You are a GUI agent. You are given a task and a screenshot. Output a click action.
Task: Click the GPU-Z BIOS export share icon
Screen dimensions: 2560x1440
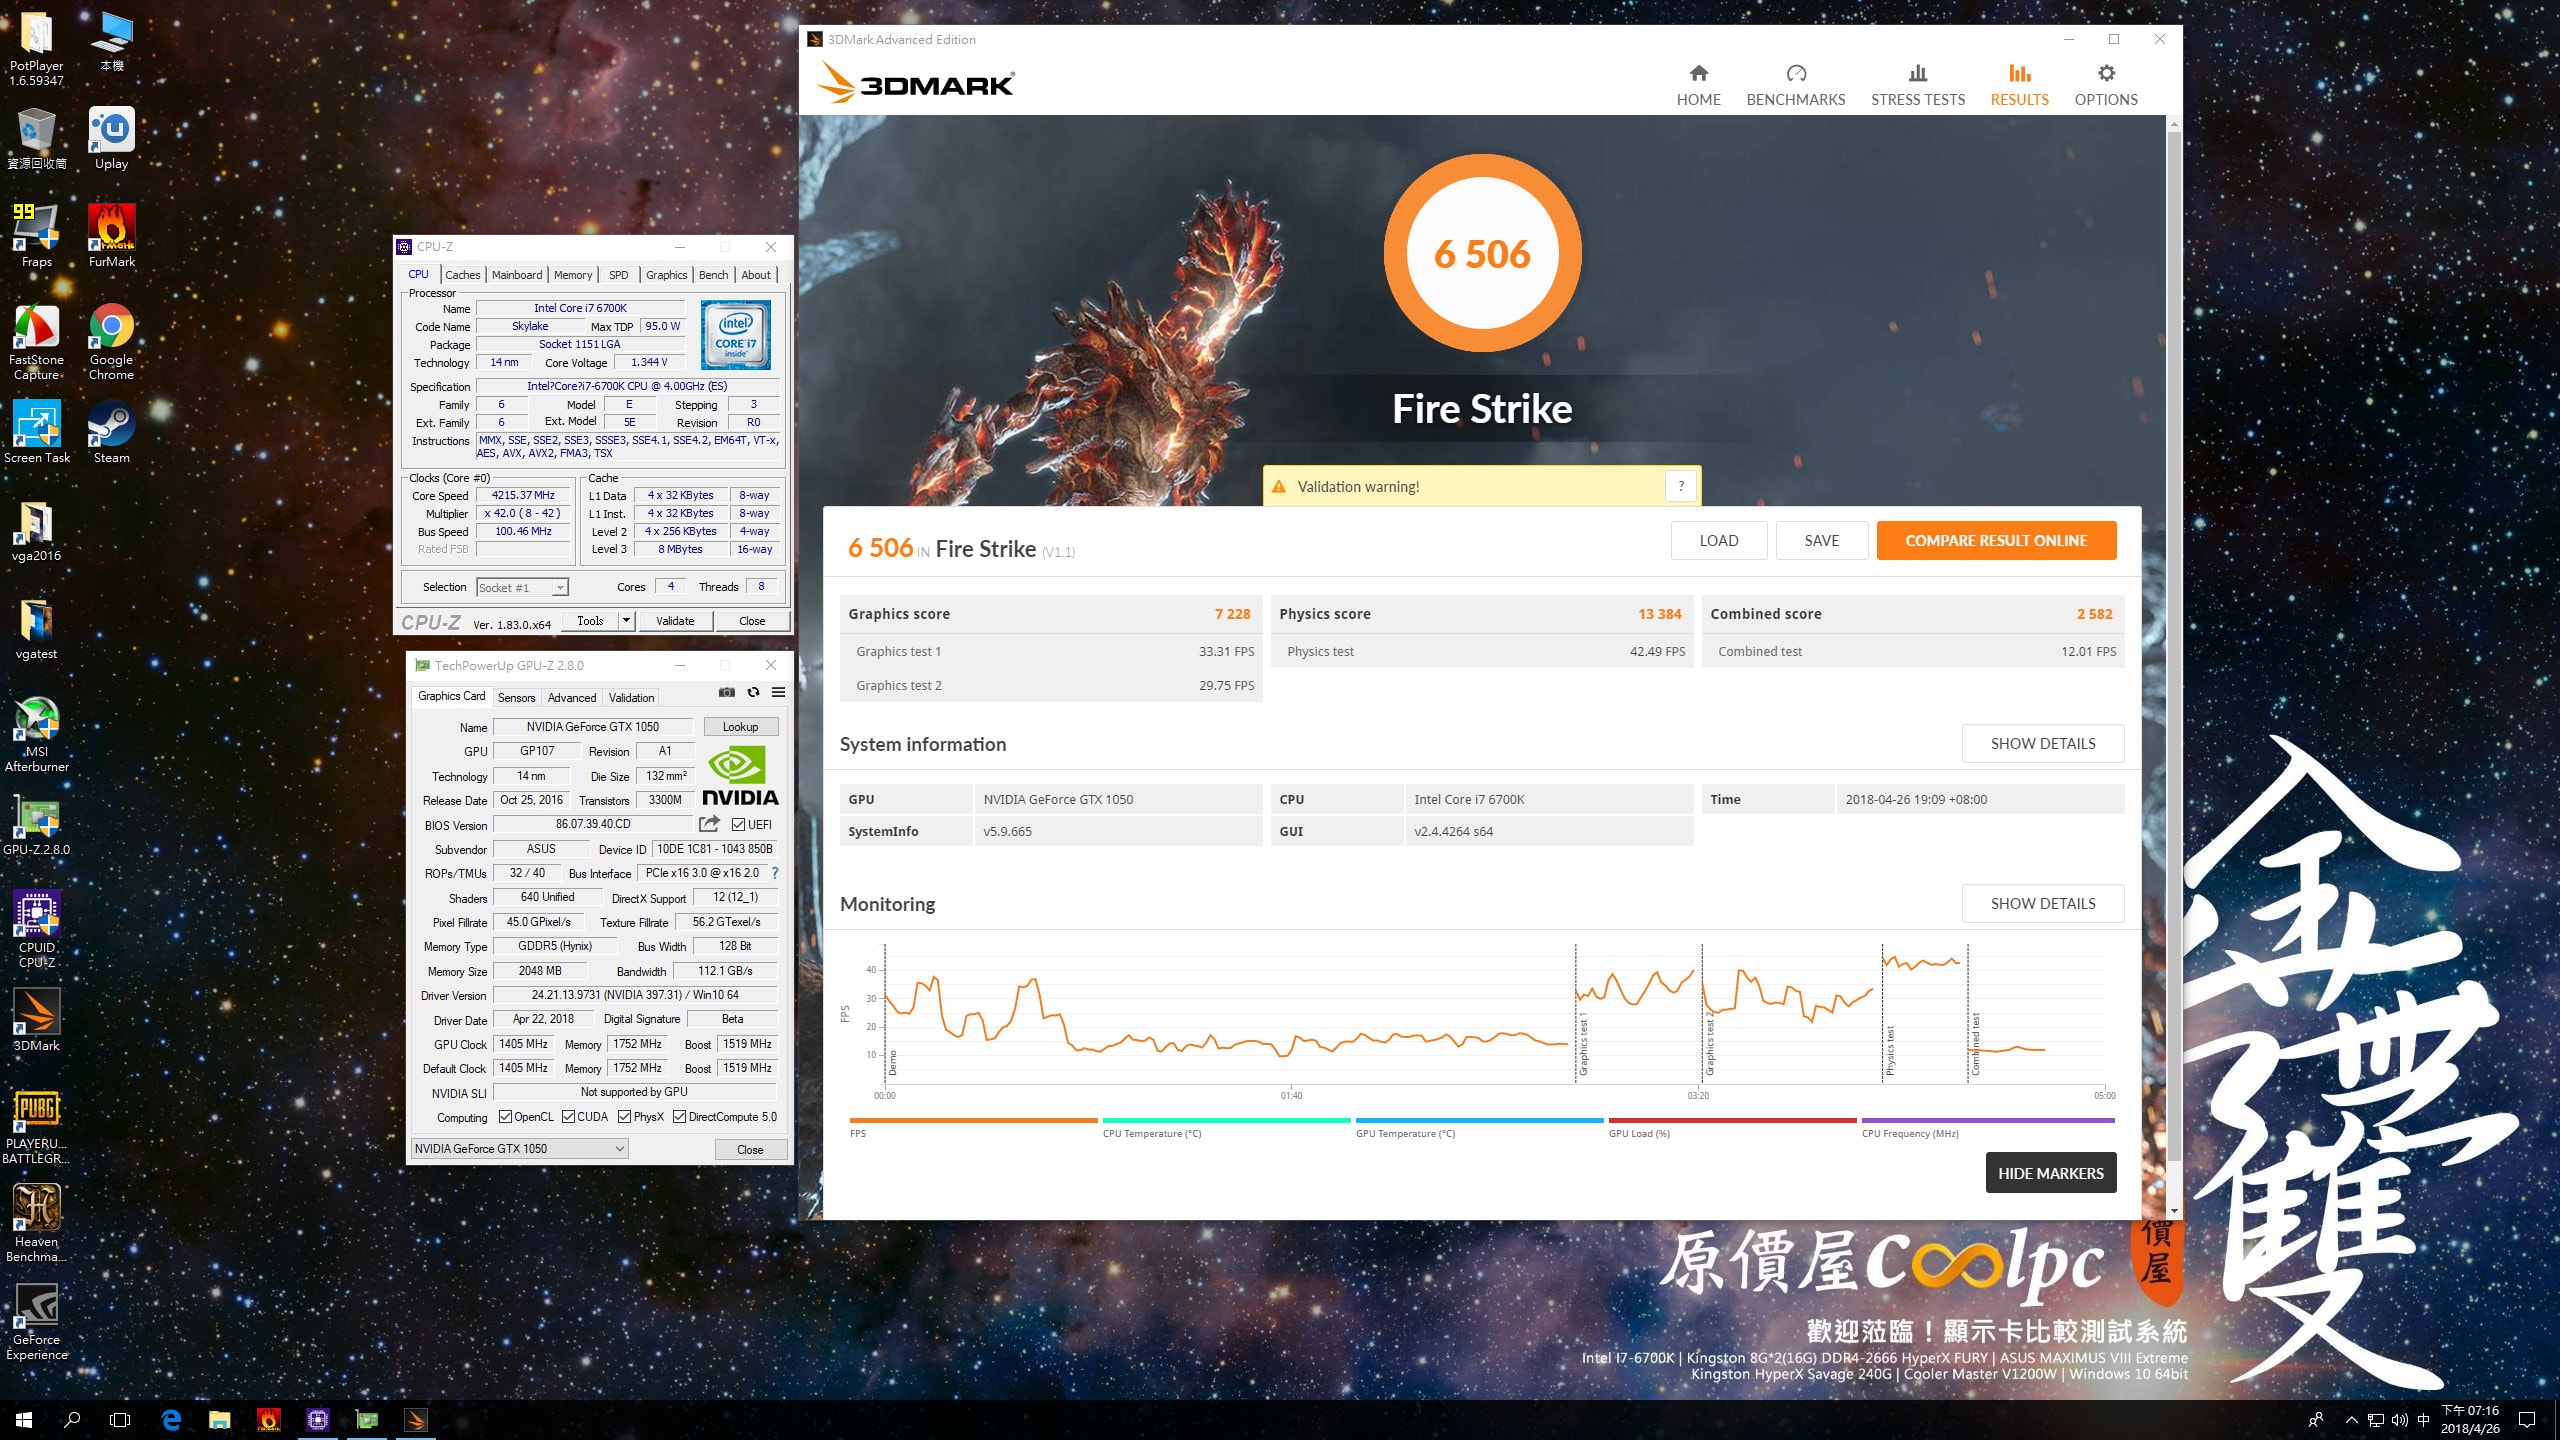point(709,824)
